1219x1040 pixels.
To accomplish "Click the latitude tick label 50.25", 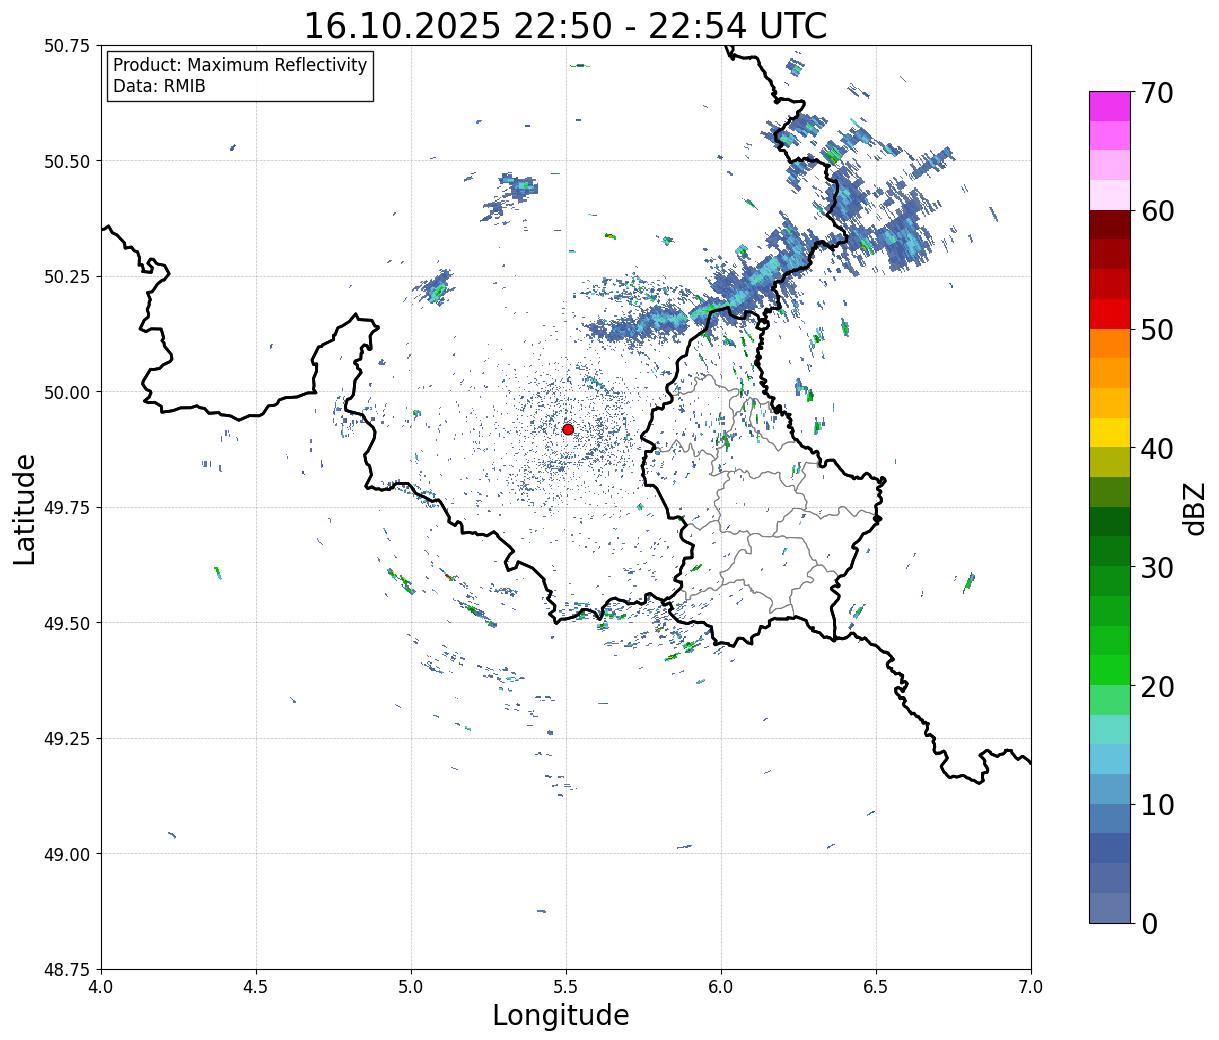I will pos(67,277).
